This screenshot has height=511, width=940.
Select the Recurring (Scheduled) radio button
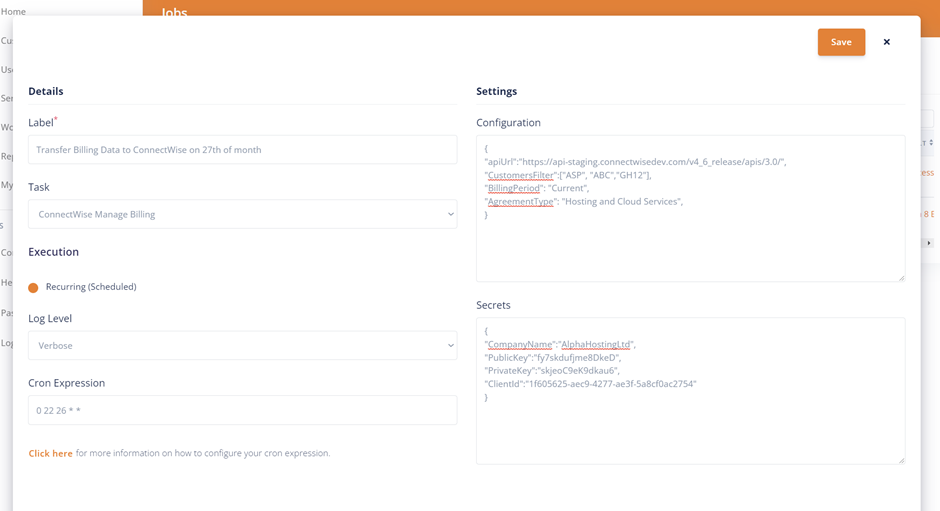click(x=33, y=288)
